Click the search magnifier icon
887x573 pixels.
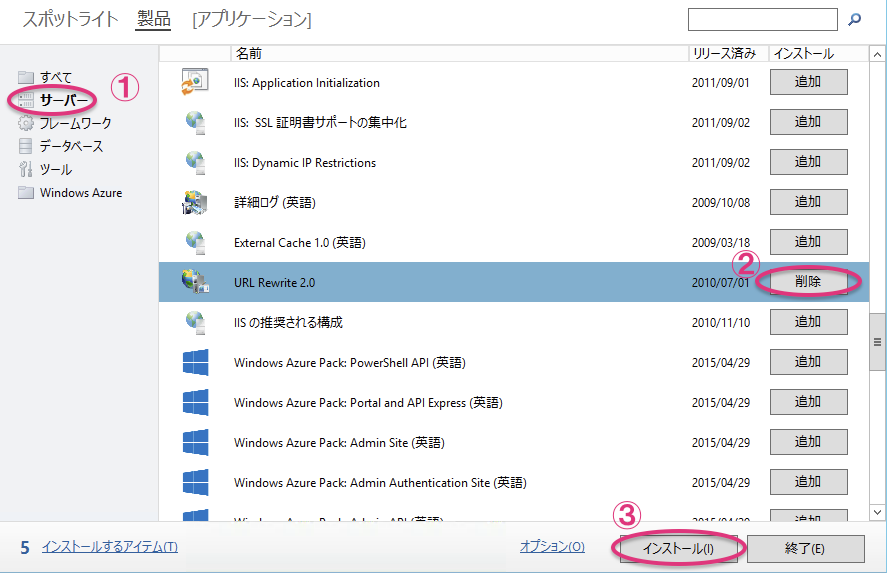[854, 20]
